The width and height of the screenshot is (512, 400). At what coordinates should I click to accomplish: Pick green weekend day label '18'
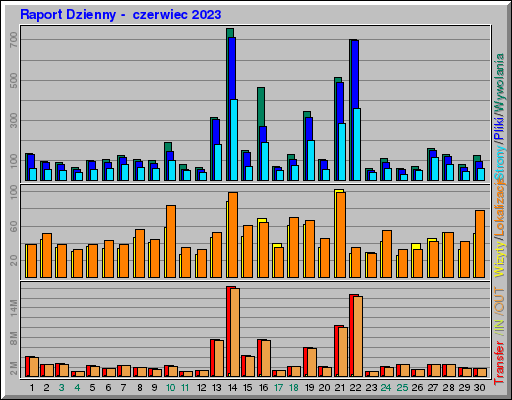tap(294, 388)
